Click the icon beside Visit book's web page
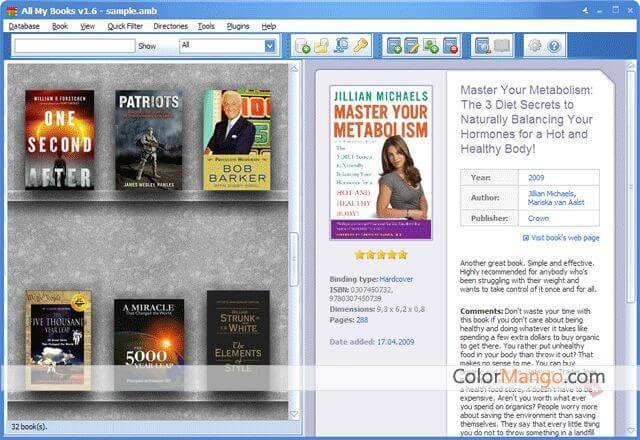The width and height of the screenshot is (640, 440). (526, 238)
